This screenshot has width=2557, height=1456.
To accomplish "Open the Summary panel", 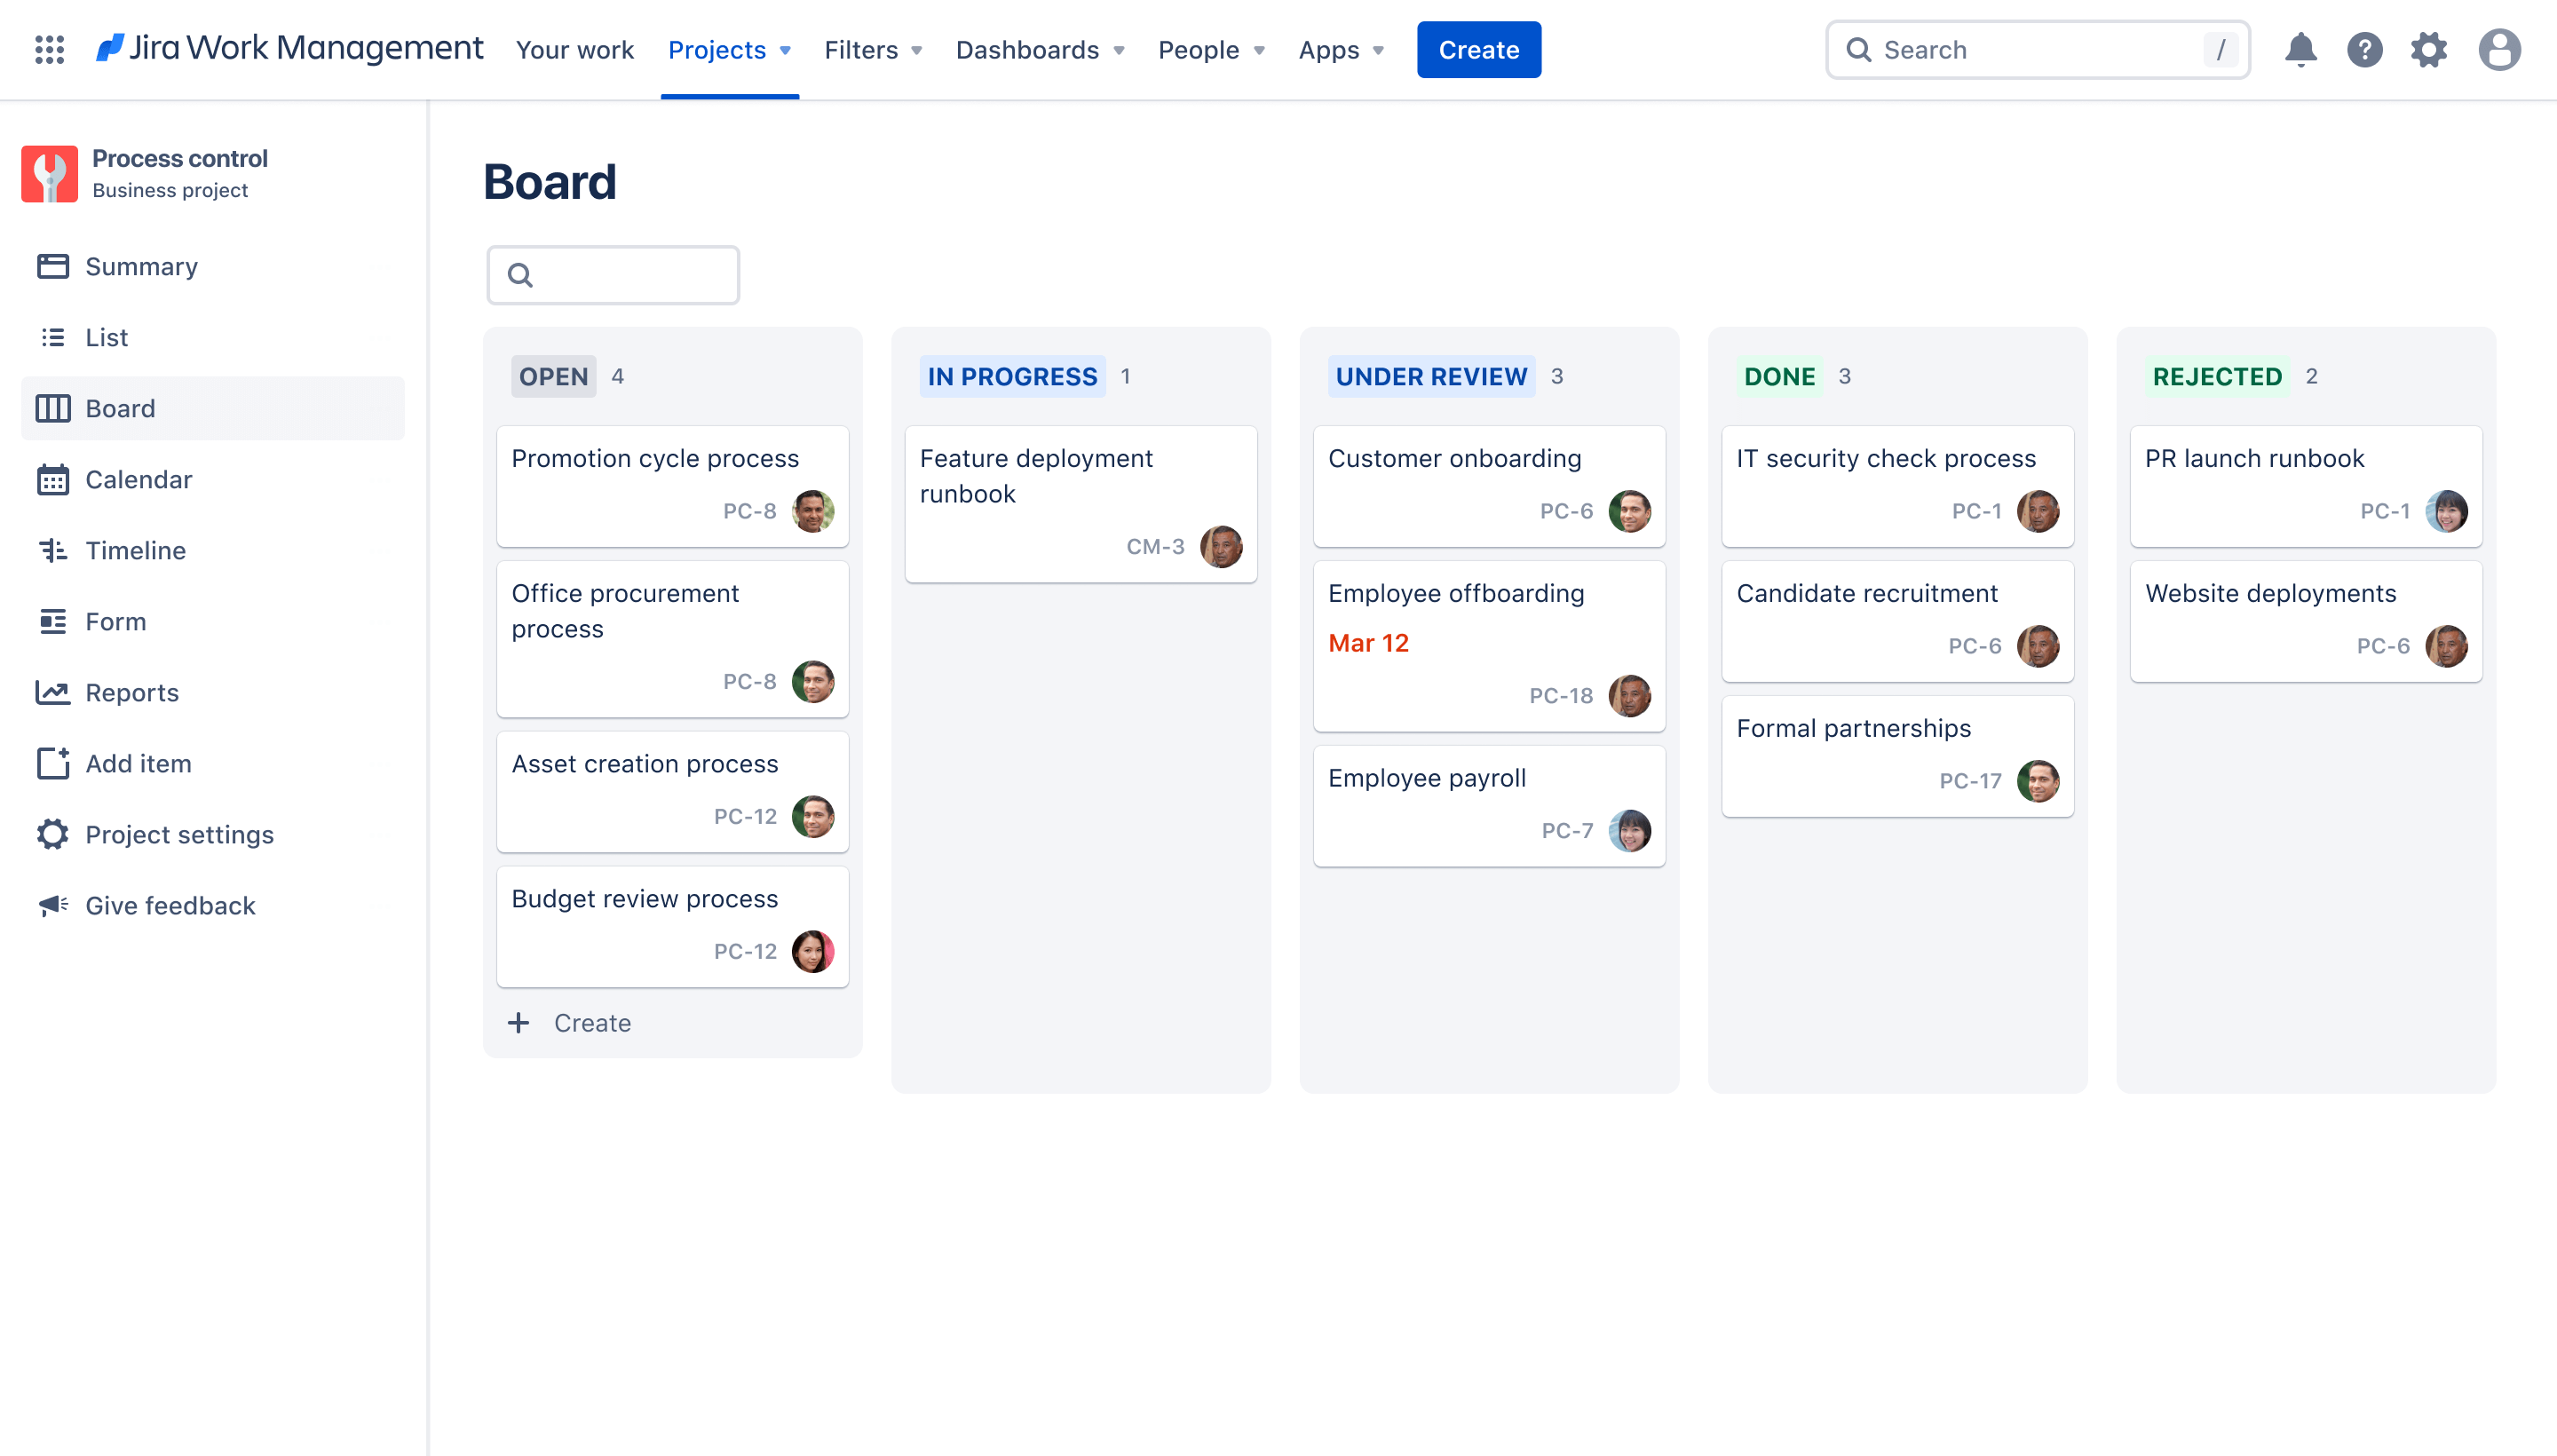I will (x=140, y=265).
